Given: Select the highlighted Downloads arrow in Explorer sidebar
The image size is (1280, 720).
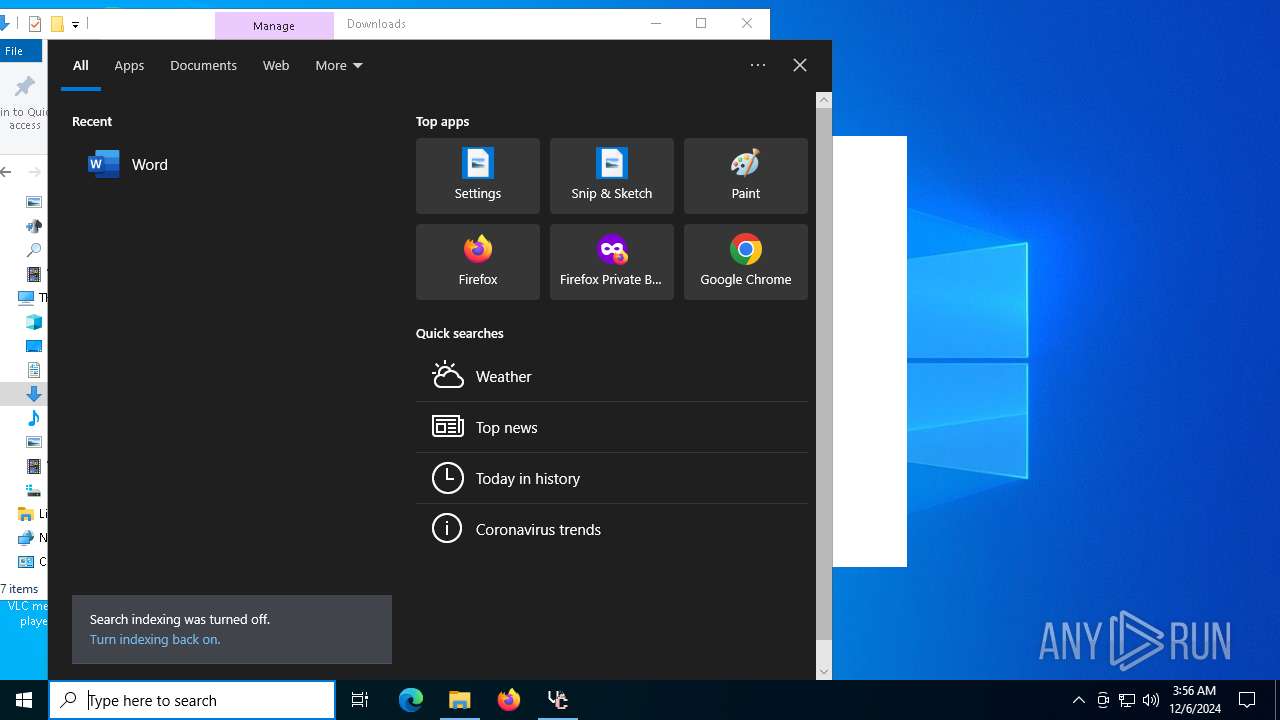Looking at the screenshot, I should (33, 394).
